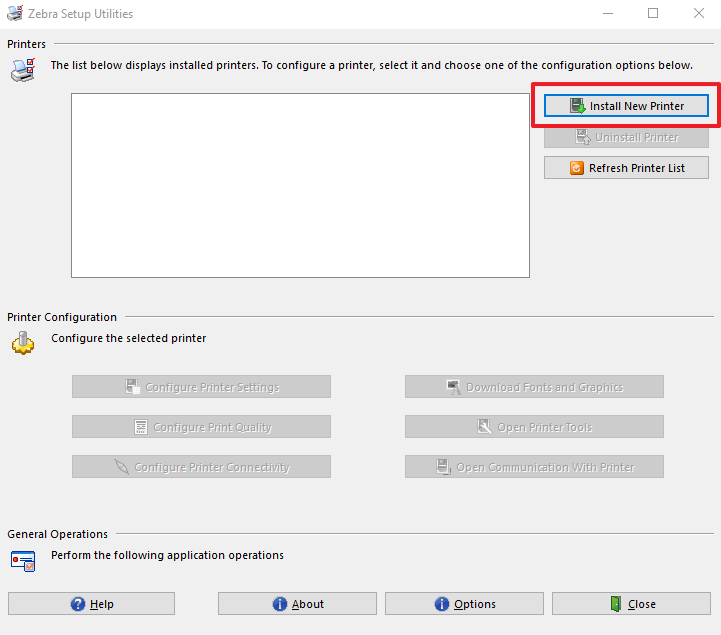Click the yellow gear Printer Configuration icon
Viewport: 721px width, 635px height.
tap(22, 343)
